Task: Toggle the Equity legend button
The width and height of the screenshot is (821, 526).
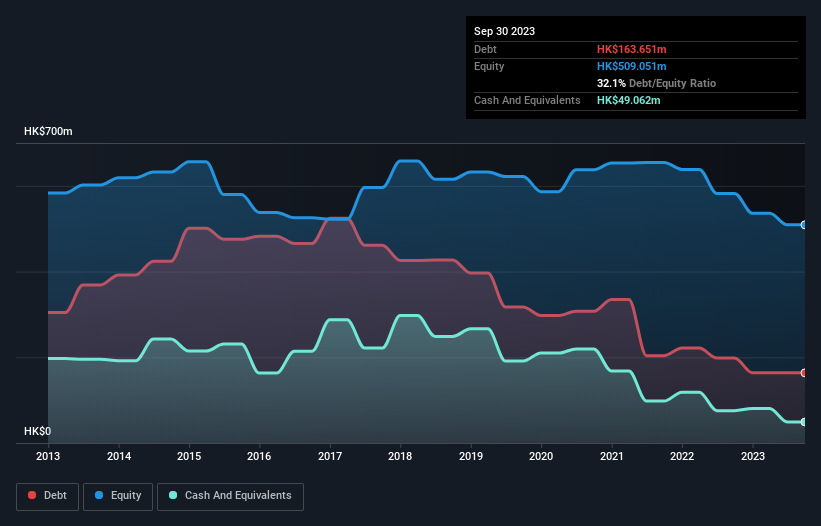Action: pyautogui.click(x=118, y=496)
